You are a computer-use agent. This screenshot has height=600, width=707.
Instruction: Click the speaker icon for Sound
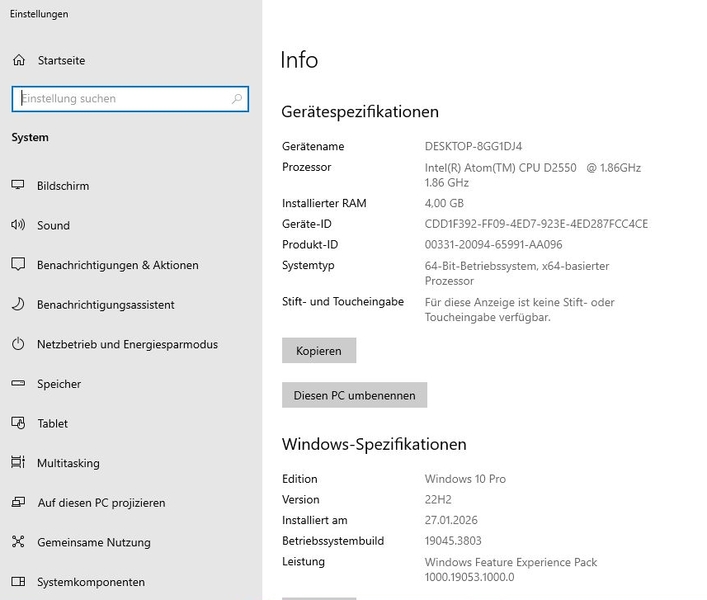click(x=18, y=226)
